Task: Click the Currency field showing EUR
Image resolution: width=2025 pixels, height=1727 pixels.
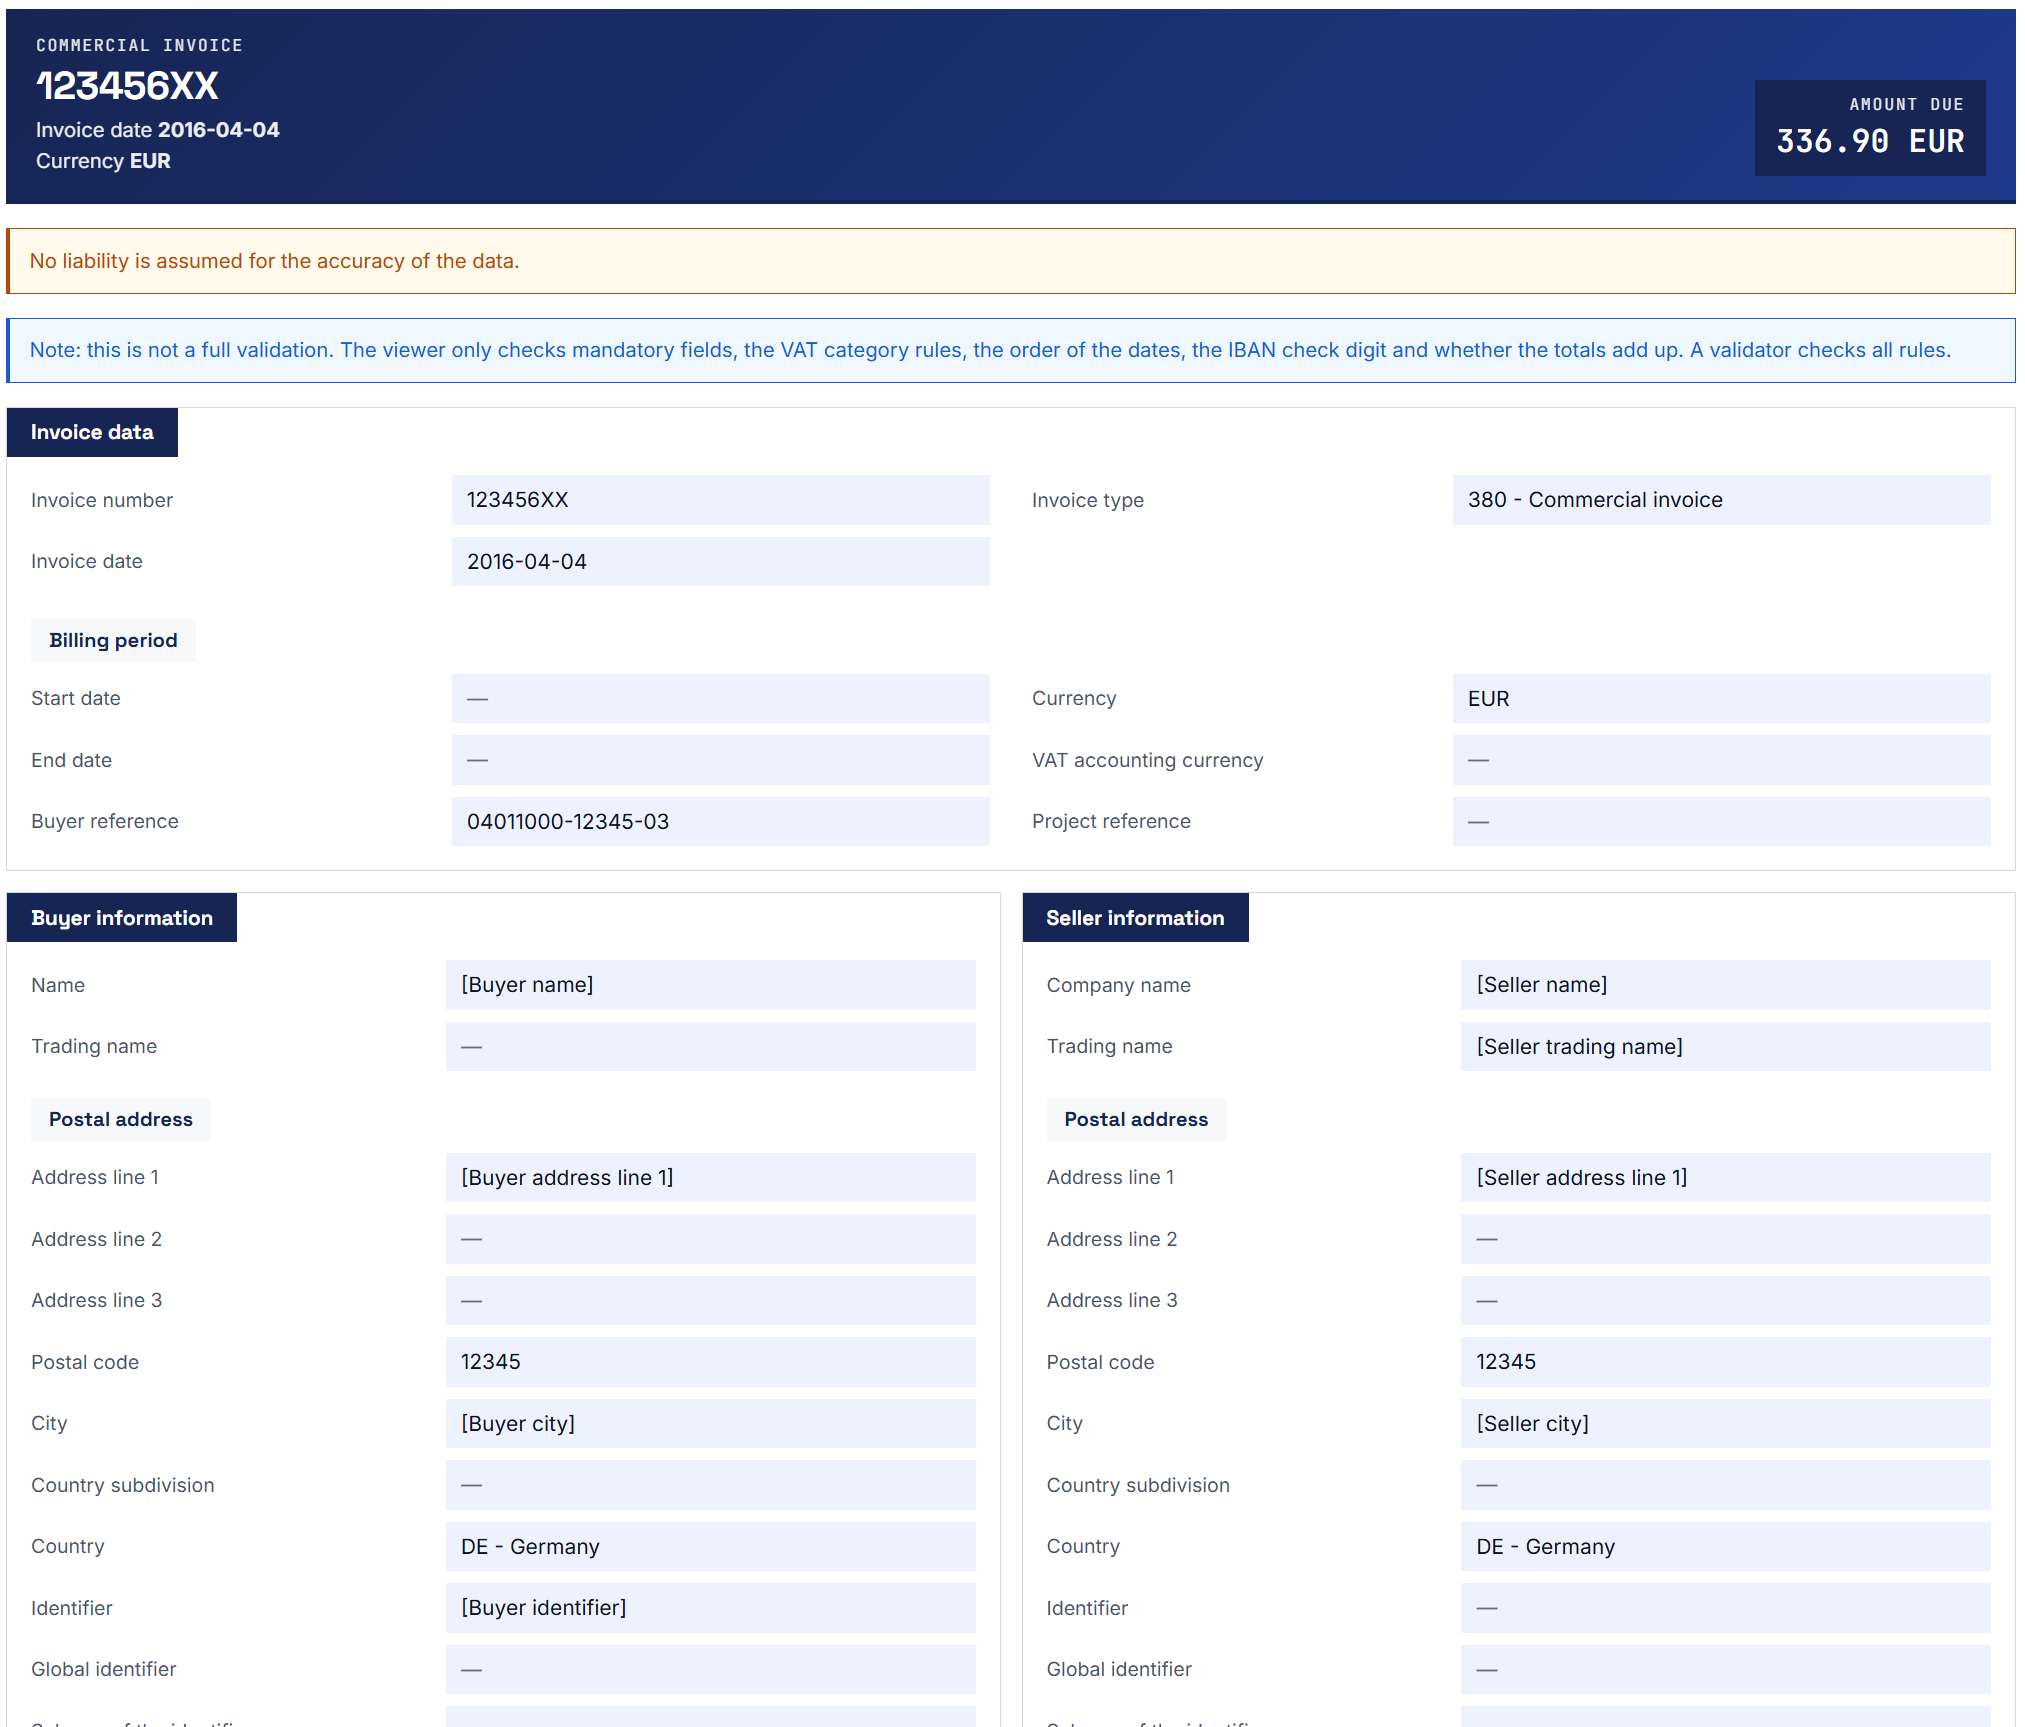Action: click(1721, 699)
